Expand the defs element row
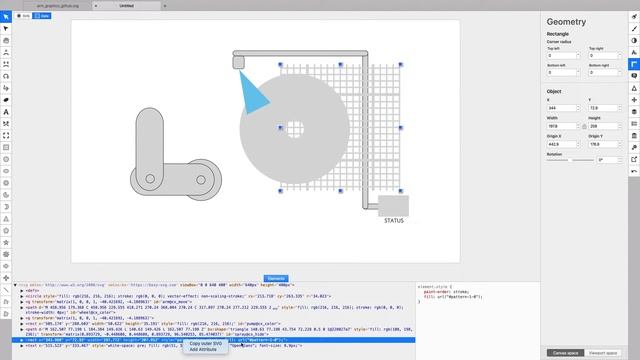This screenshot has width=640, height=360. pyautogui.click(x=22, y=291)
